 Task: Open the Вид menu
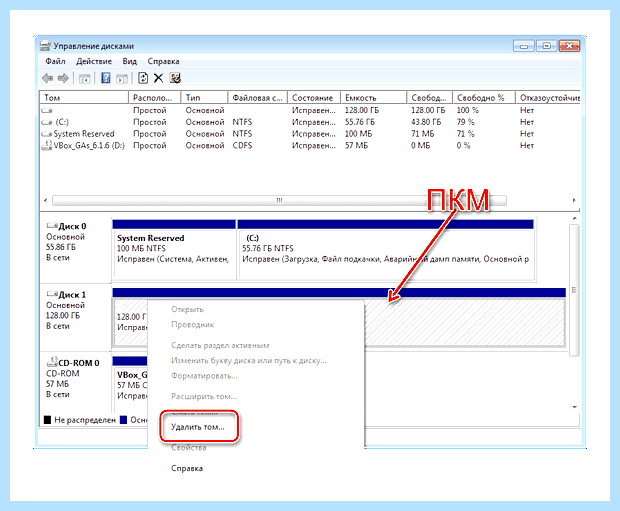(130, 61)
